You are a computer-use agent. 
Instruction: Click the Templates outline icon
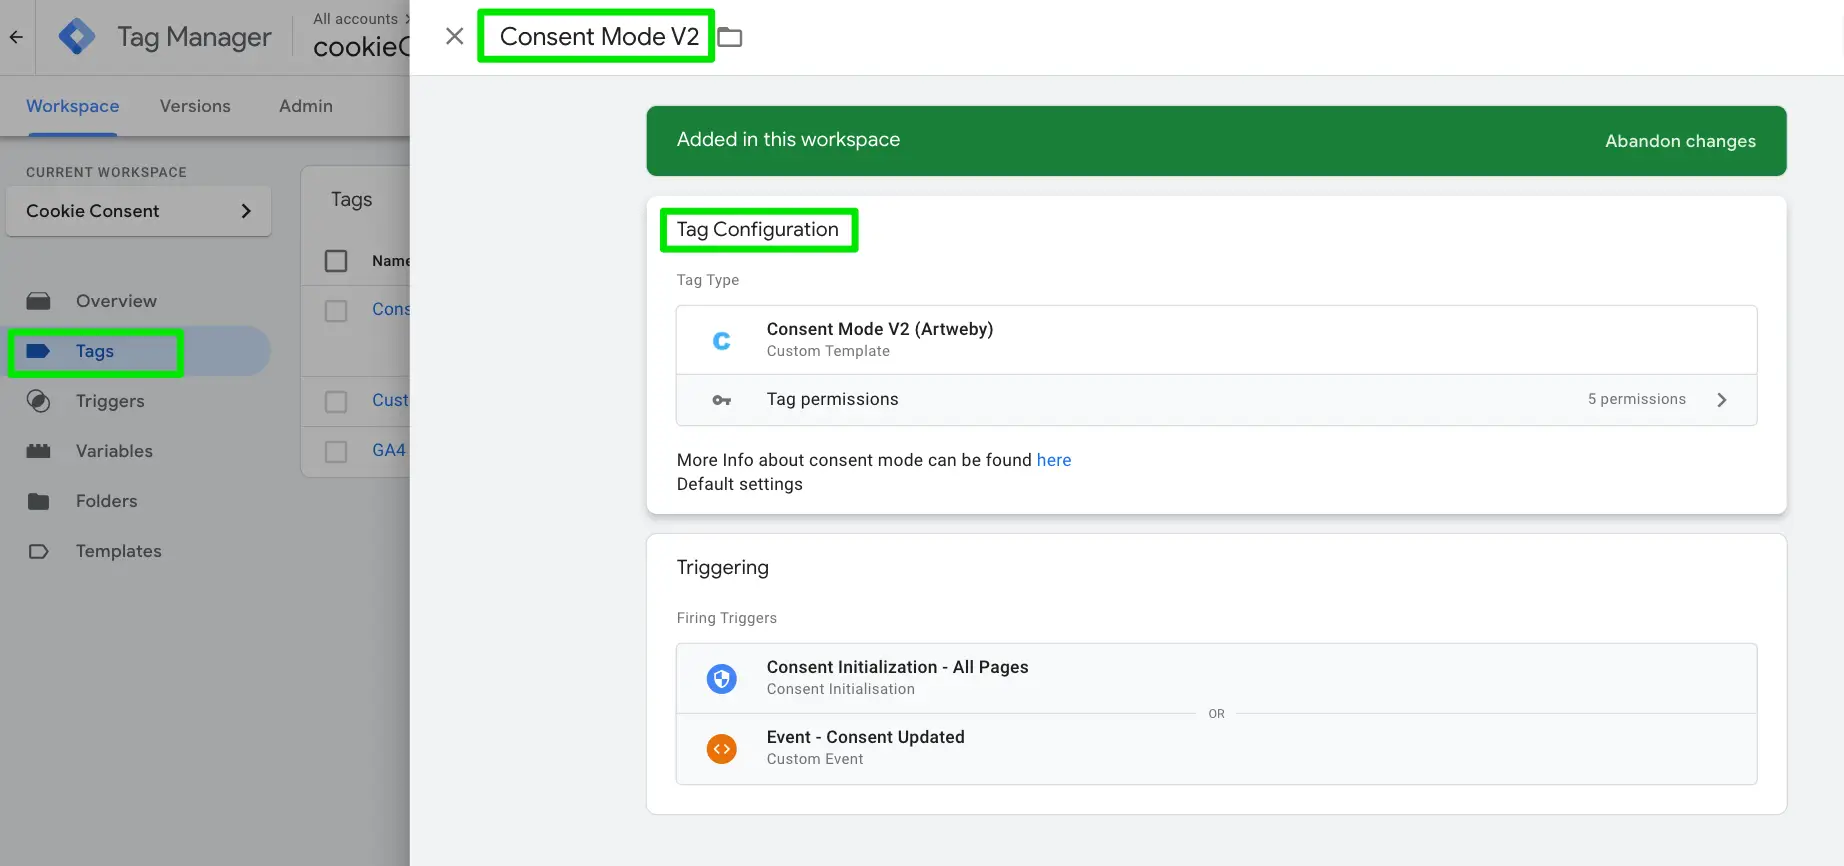(38, 551)
